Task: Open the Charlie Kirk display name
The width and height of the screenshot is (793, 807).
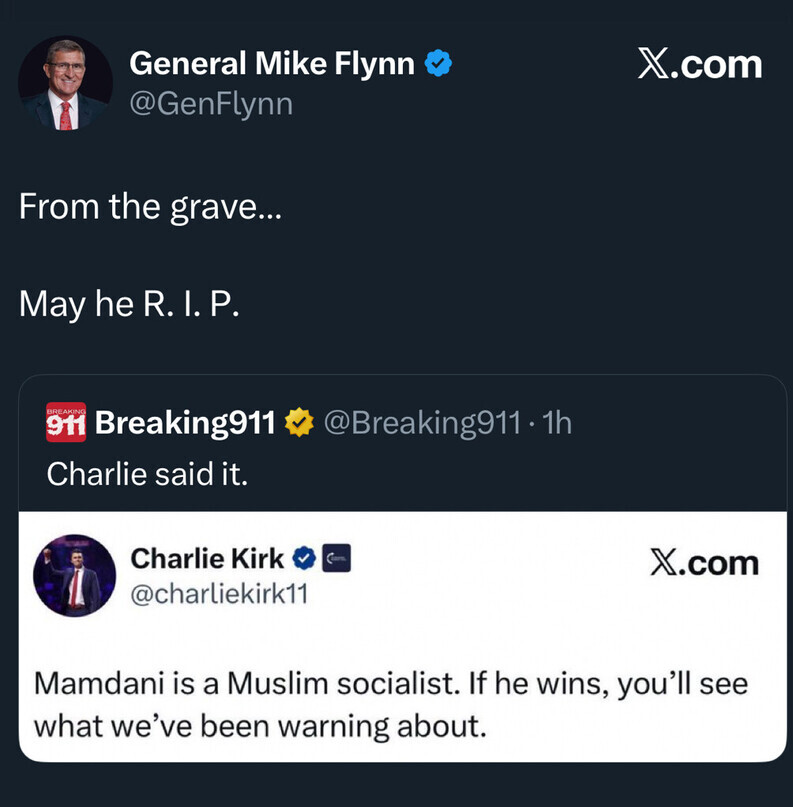Action: pyautogui.click(x=207, y=559)
